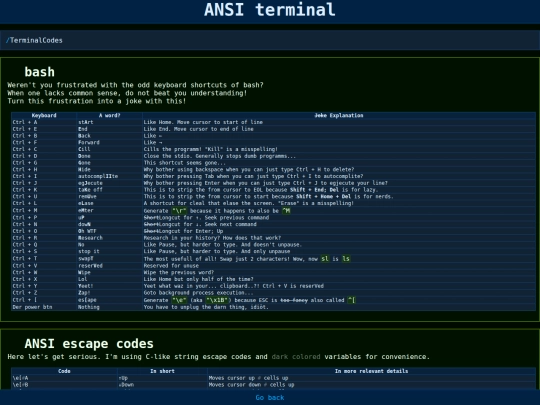Click the ANSI escape codes heading
The height and width of the screenshot is (405, 540).
point(89,344)
